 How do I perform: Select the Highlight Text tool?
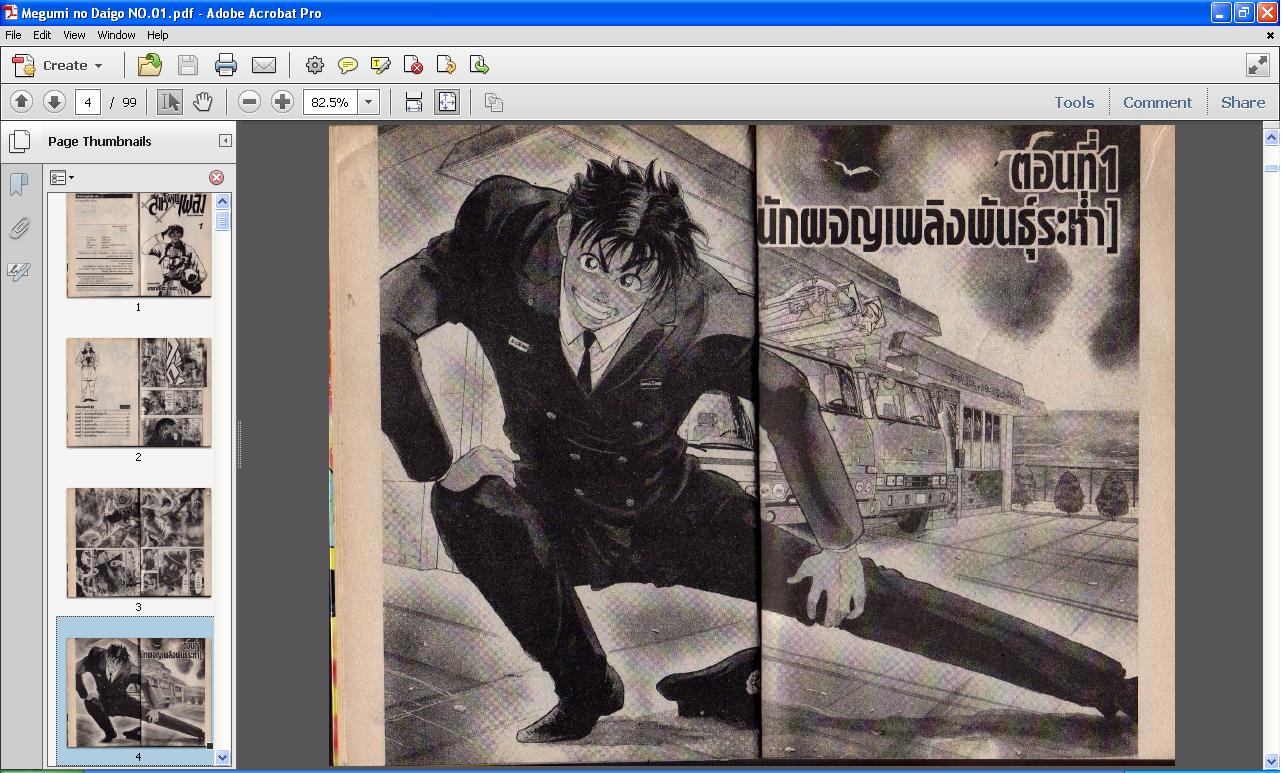(380, 65)
